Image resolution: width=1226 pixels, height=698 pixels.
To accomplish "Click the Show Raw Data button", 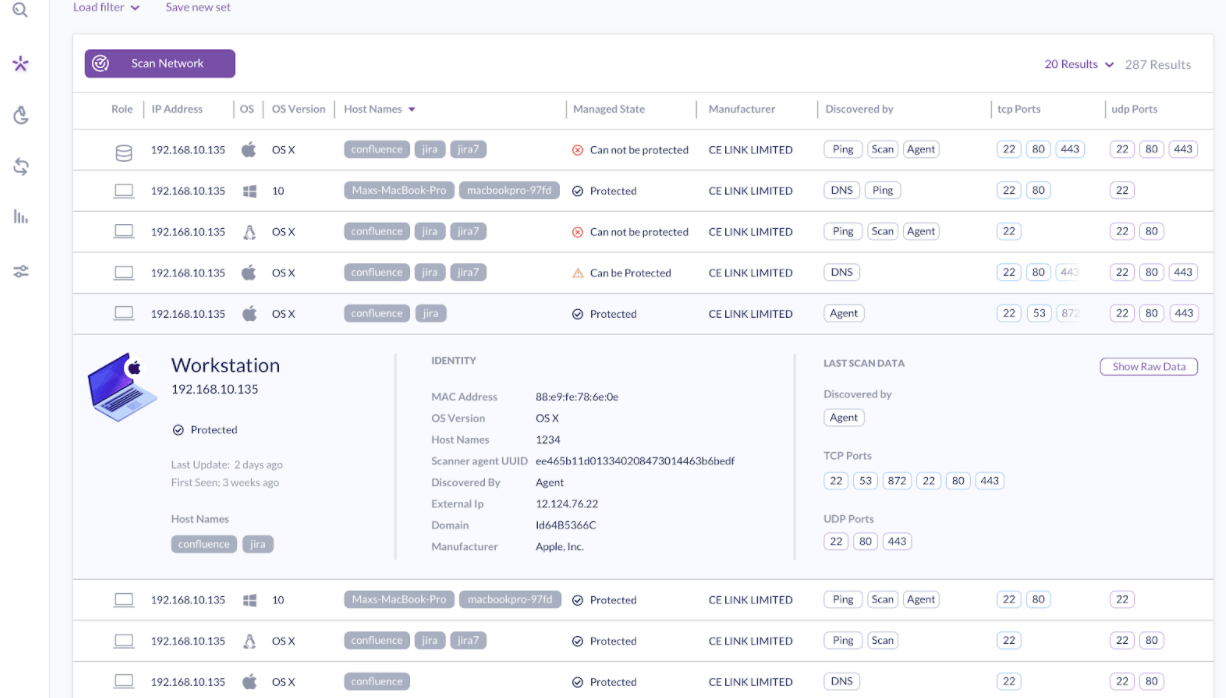I will [x=1148, y=366].
